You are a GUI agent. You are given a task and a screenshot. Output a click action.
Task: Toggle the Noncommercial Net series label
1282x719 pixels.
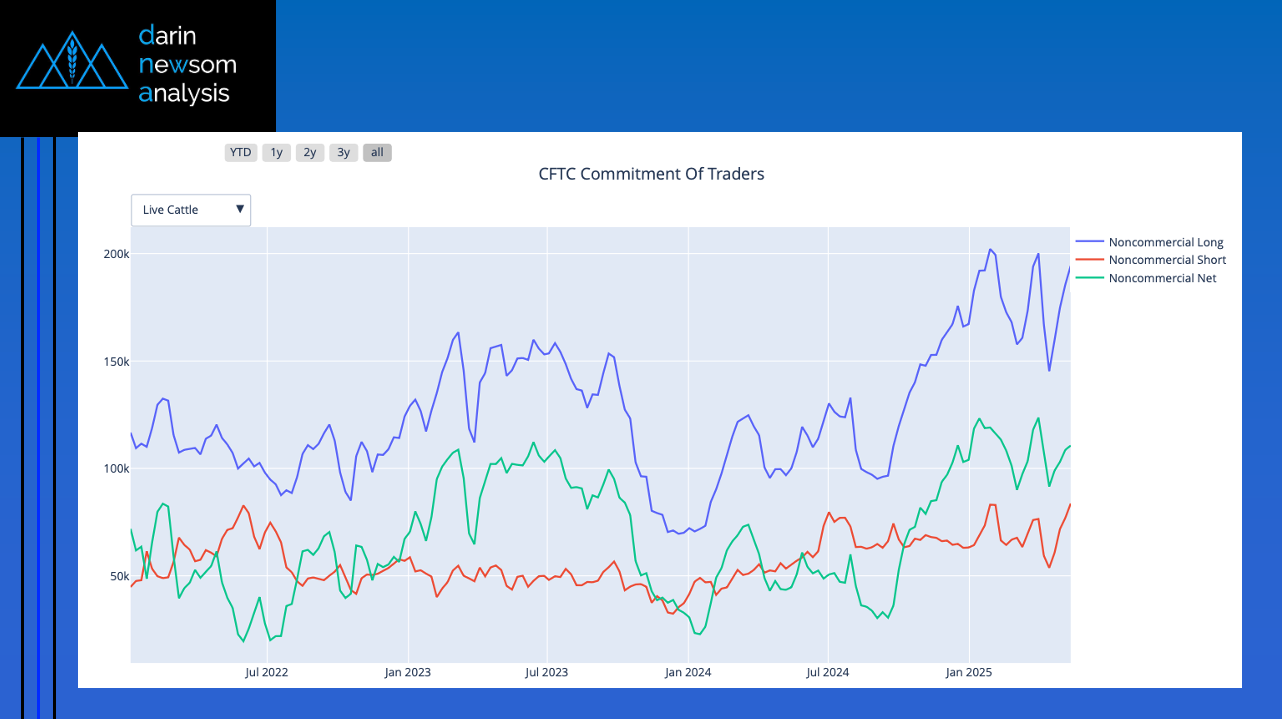(1162, 278)
